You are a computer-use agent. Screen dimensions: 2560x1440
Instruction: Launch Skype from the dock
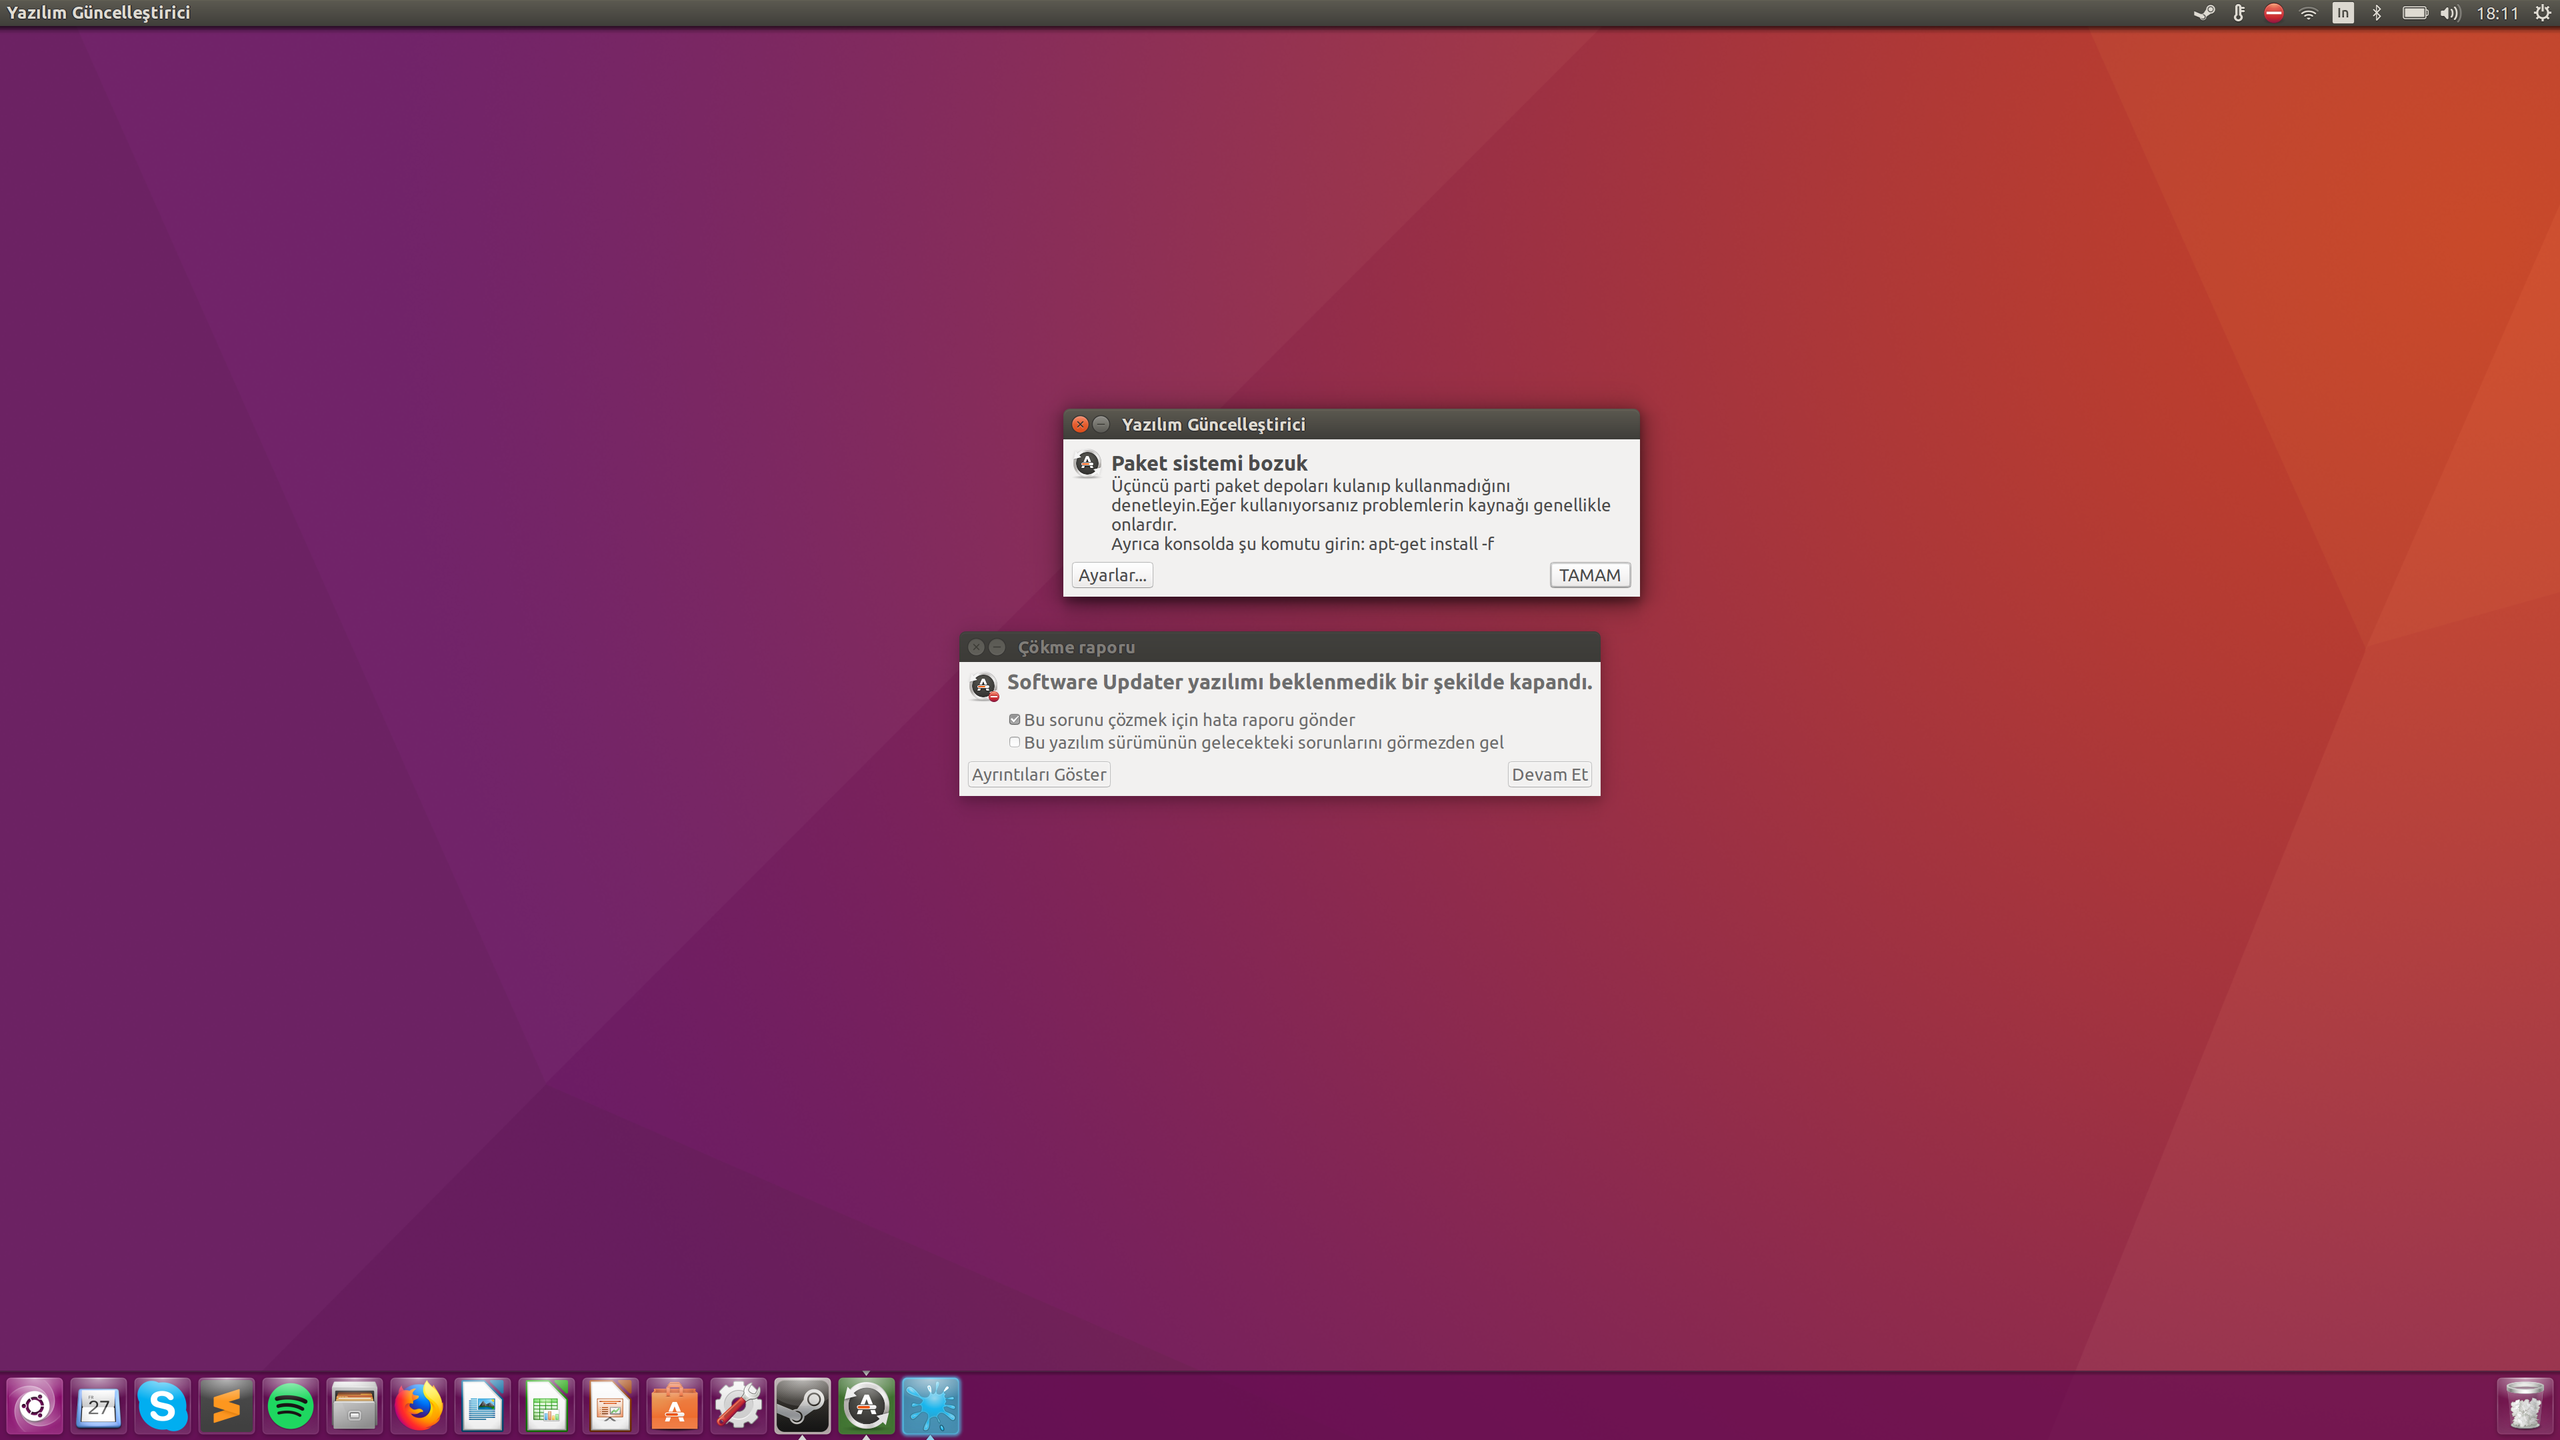click(x=163, y=1406)
